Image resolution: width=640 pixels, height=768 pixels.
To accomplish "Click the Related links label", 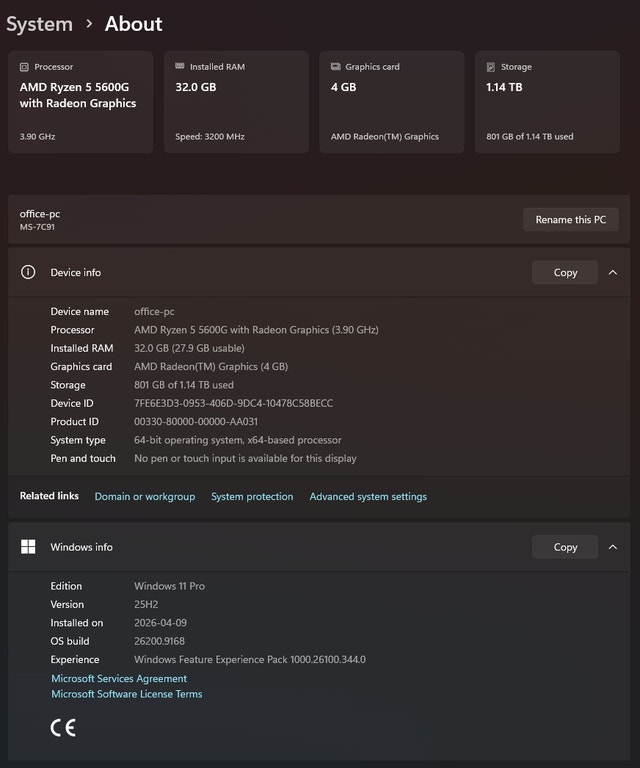I will 49,496.
